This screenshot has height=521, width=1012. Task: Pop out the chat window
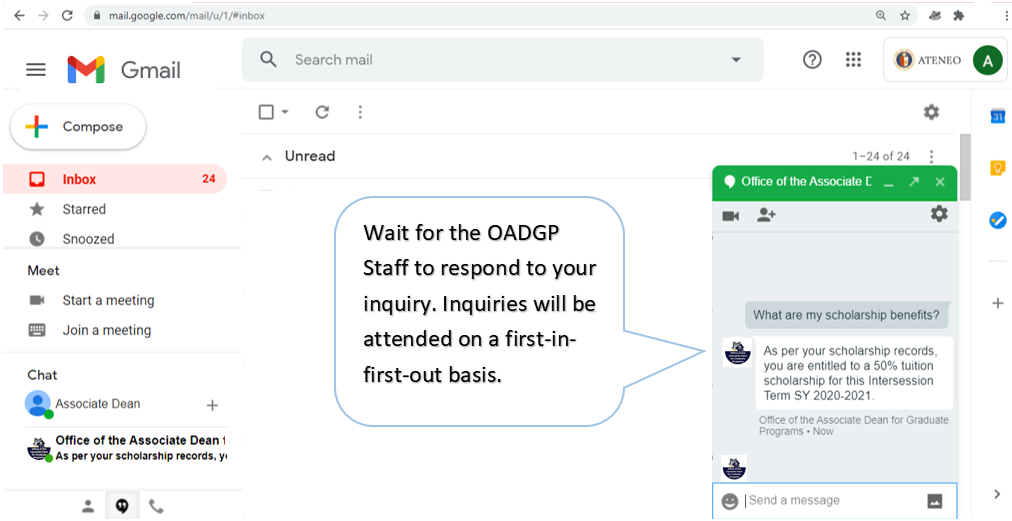pos(914,182)
